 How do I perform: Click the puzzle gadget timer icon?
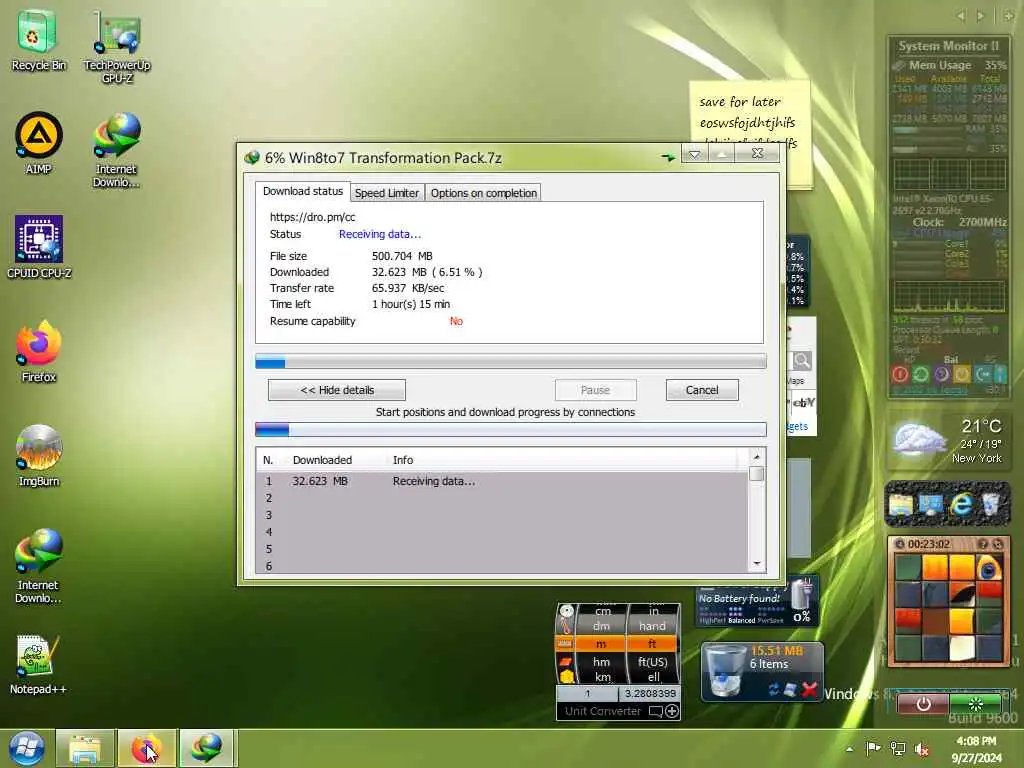pyautogui.click(x=899, y=544)
